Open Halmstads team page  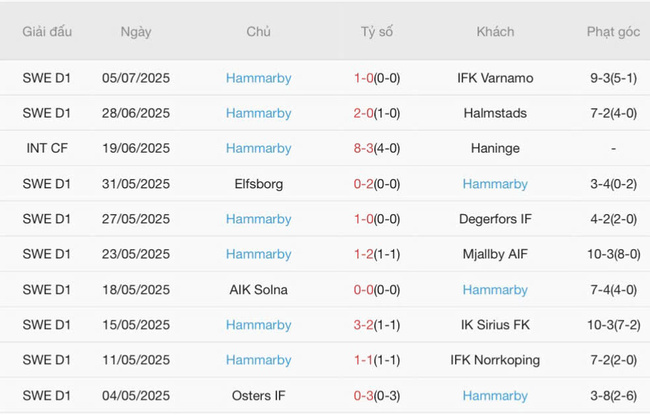click(x=495, y=113)
